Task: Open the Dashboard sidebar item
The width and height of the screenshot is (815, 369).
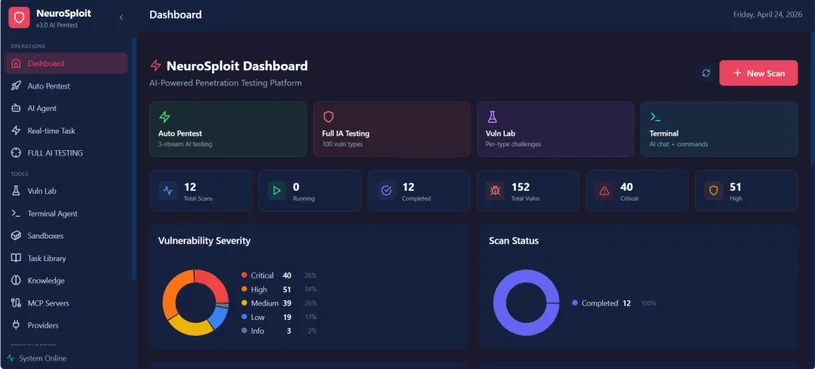Action: tap(66, 63)
